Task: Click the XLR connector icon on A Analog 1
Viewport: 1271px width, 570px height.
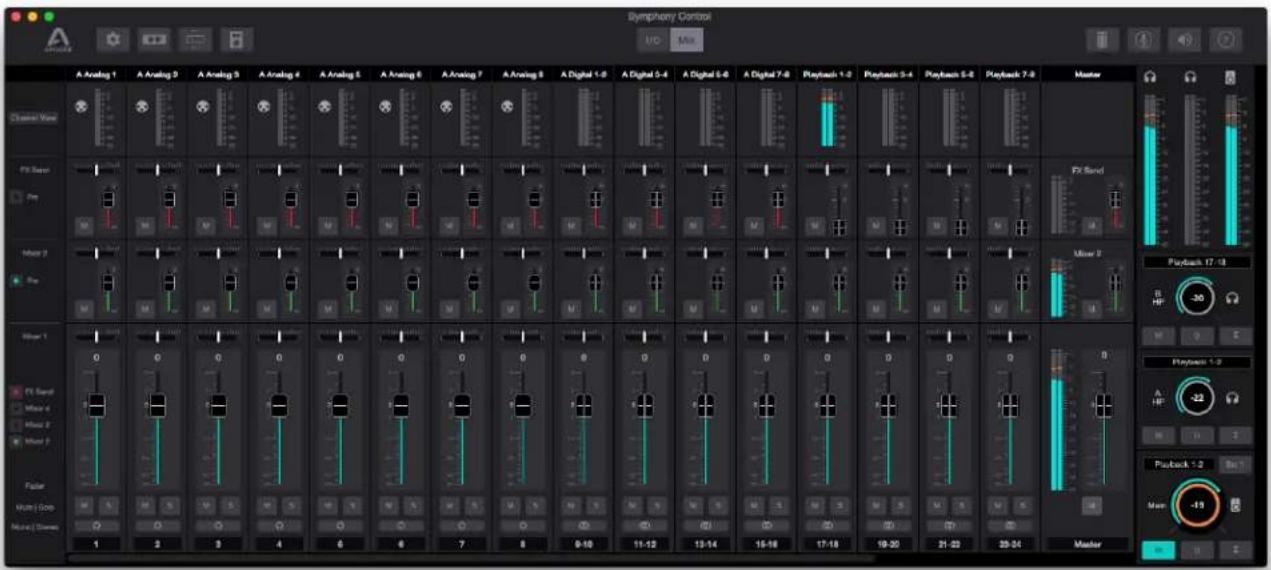Action: point(82,108)
